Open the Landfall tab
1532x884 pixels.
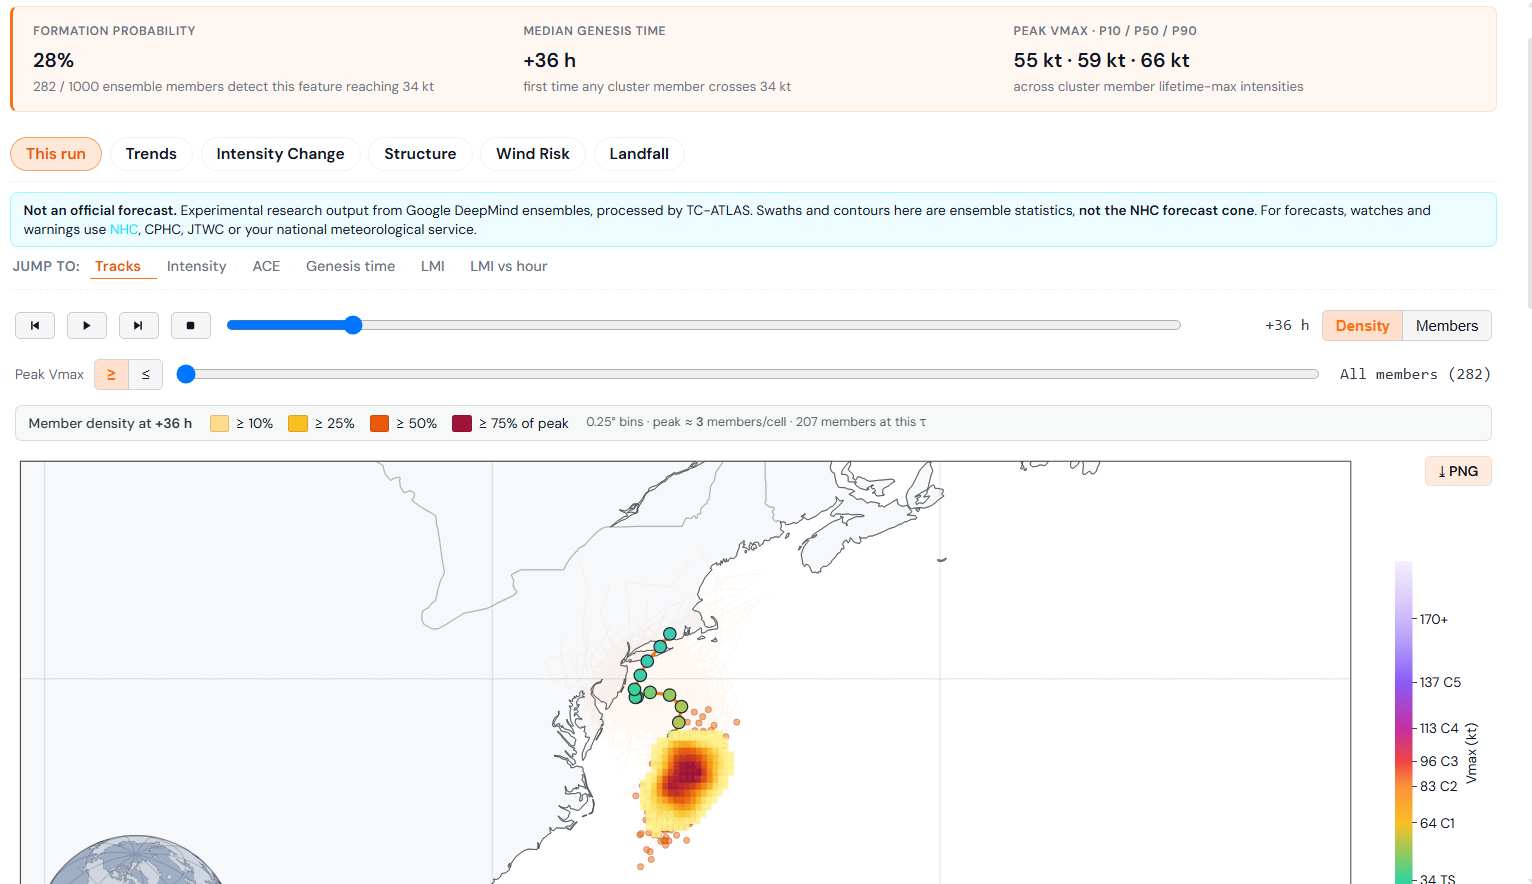639,154
